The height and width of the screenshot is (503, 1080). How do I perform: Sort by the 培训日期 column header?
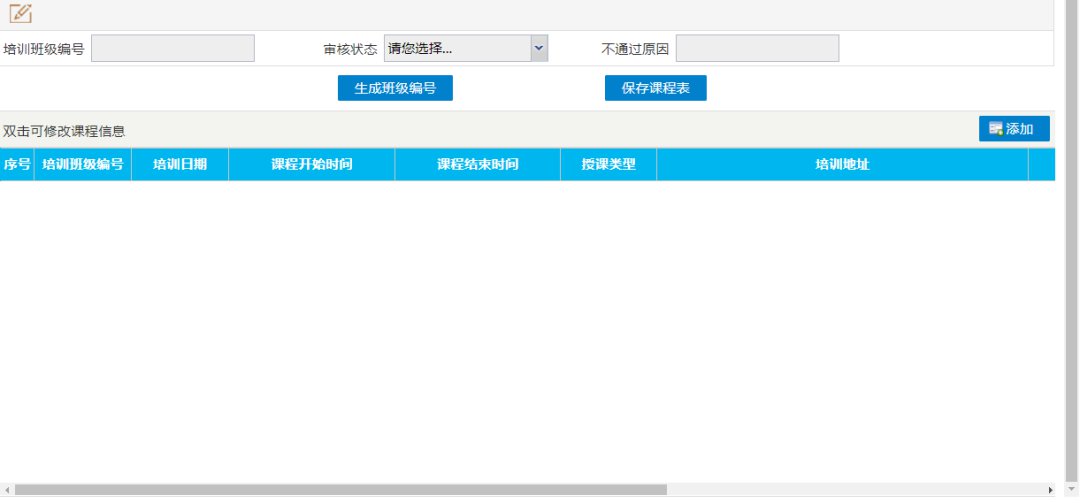tap(180, 165)
